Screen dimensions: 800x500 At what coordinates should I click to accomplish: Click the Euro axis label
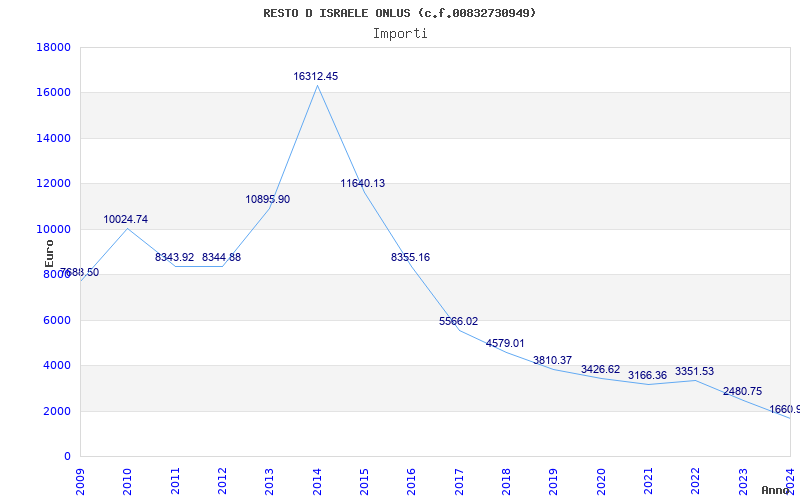(x=49, y=254)
